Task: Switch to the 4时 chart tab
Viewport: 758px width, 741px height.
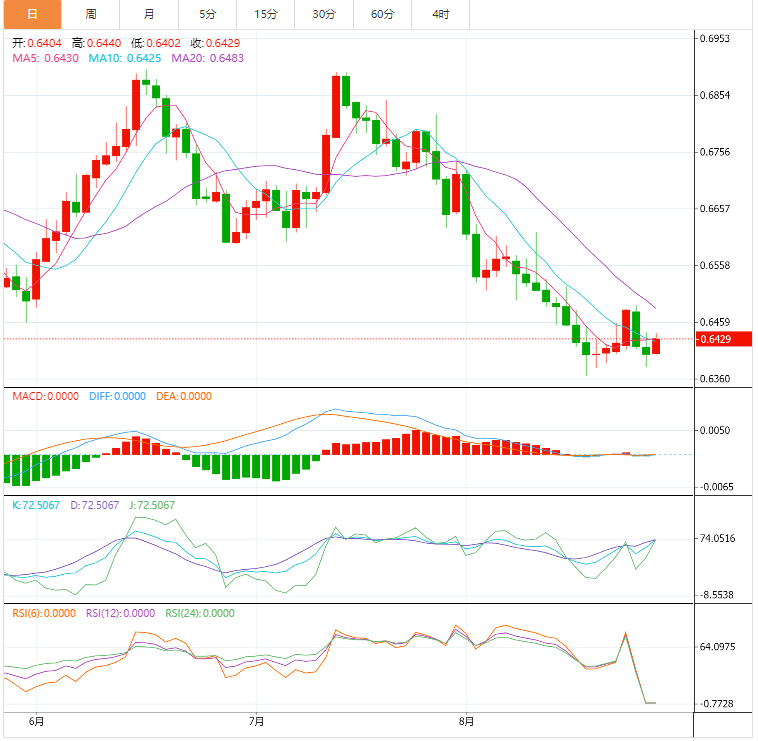Action: click(x=440, y=14)
